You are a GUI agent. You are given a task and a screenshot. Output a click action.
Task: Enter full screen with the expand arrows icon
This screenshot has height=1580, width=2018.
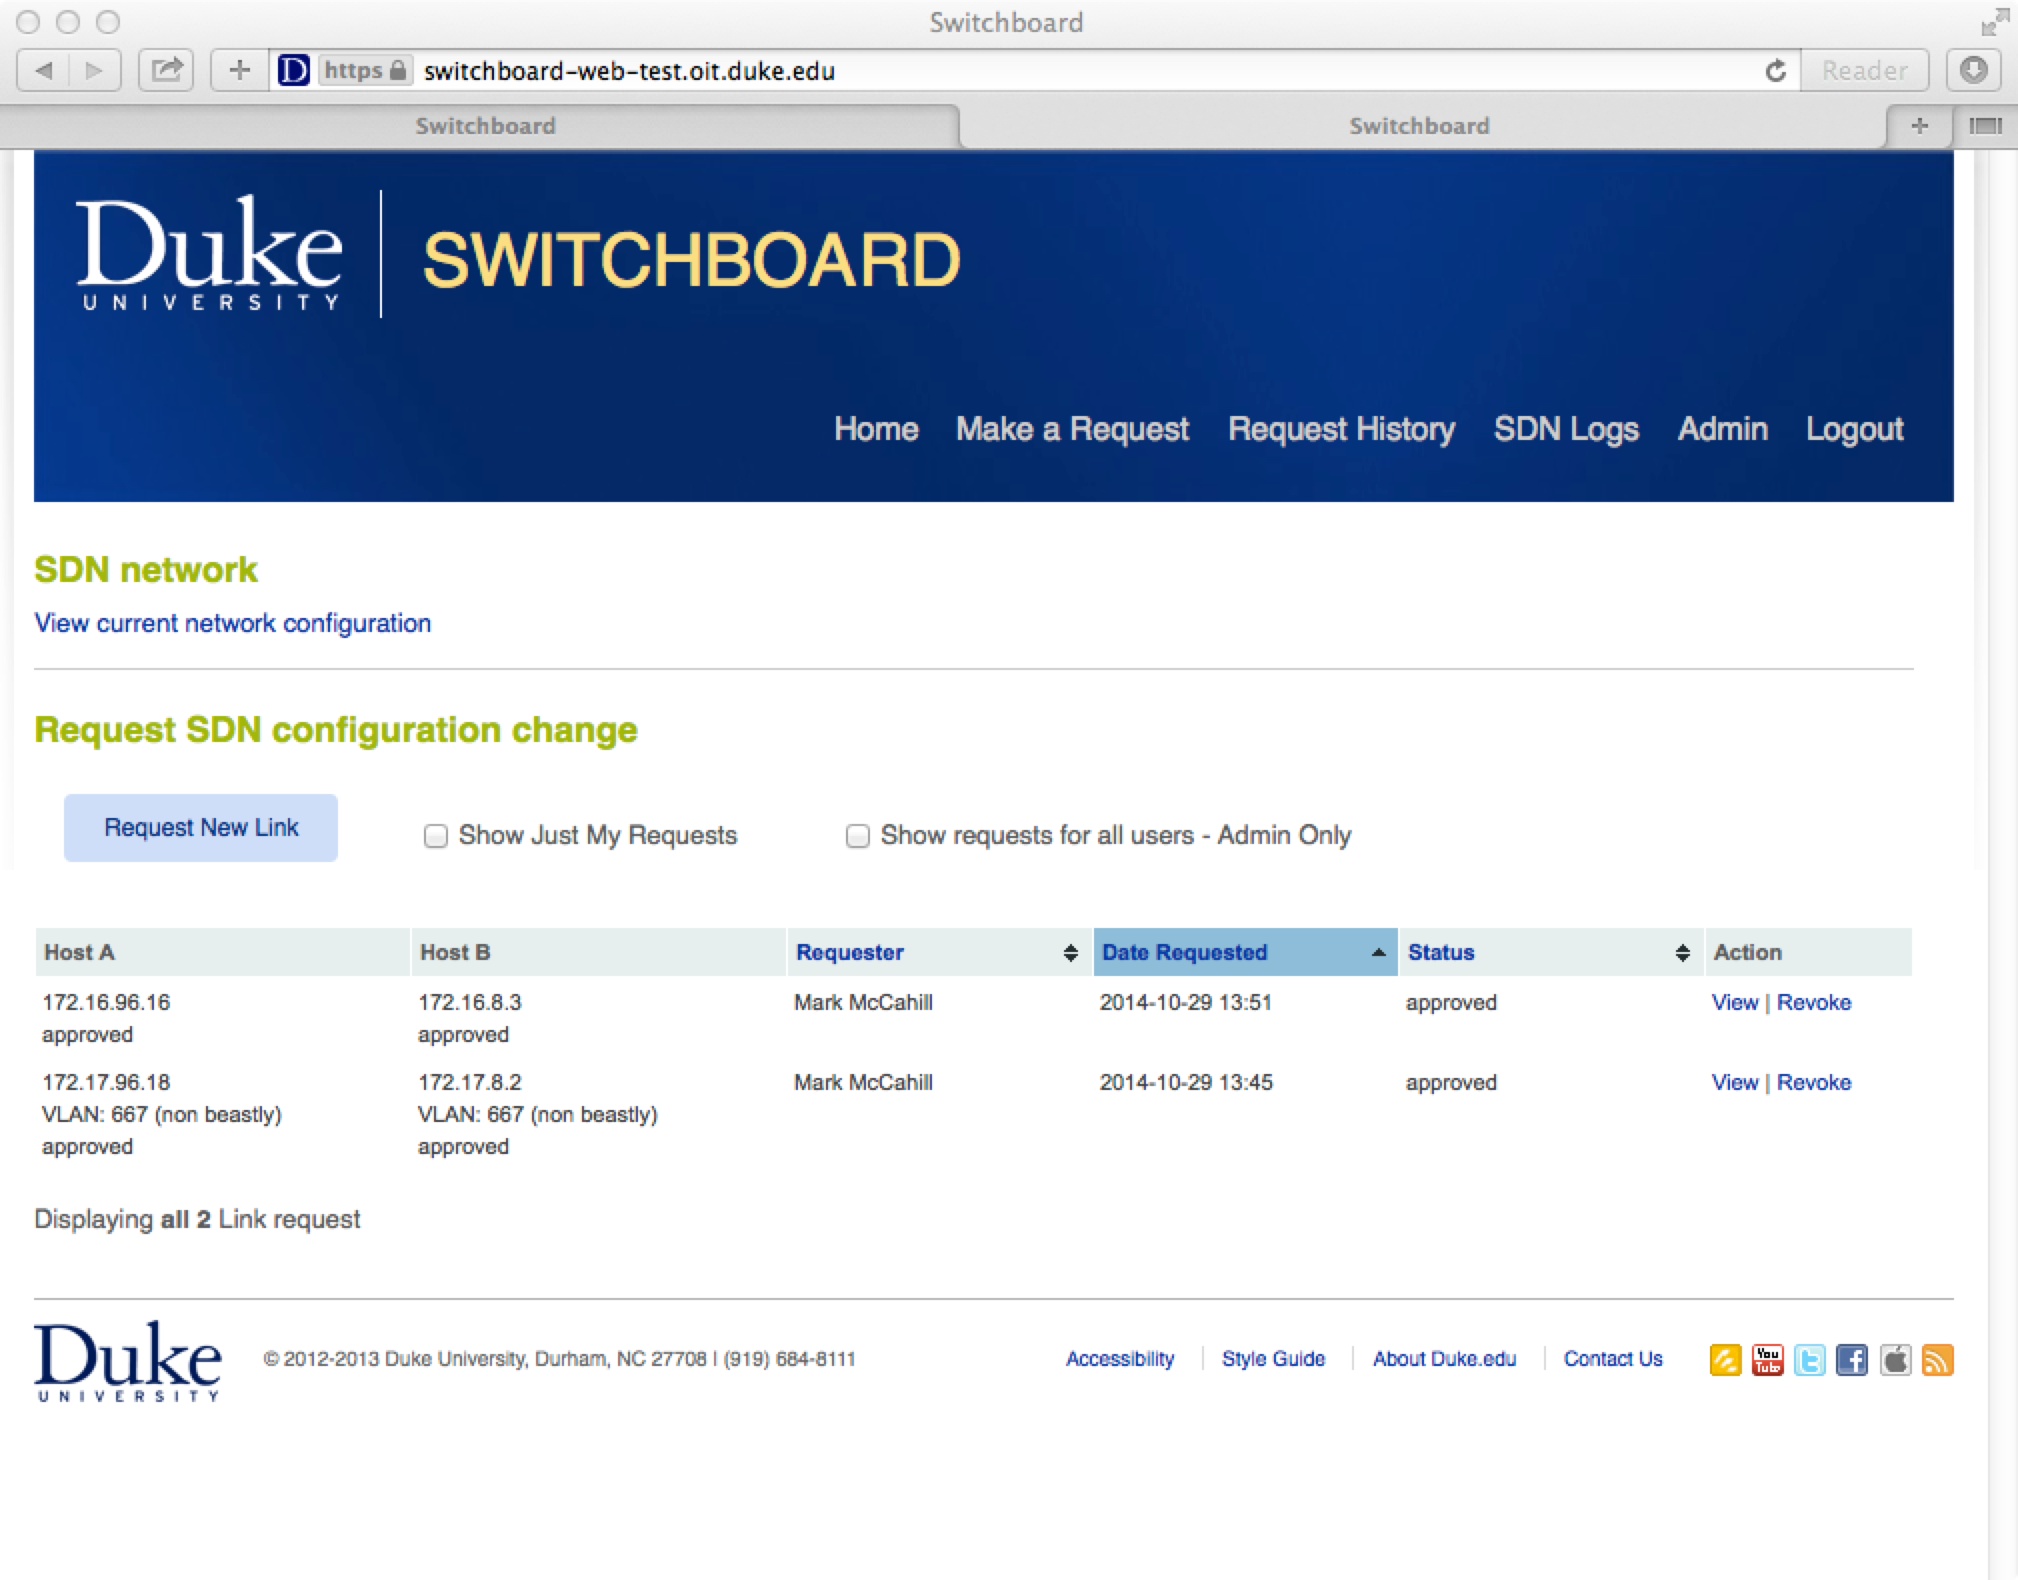coord(1995,22)
